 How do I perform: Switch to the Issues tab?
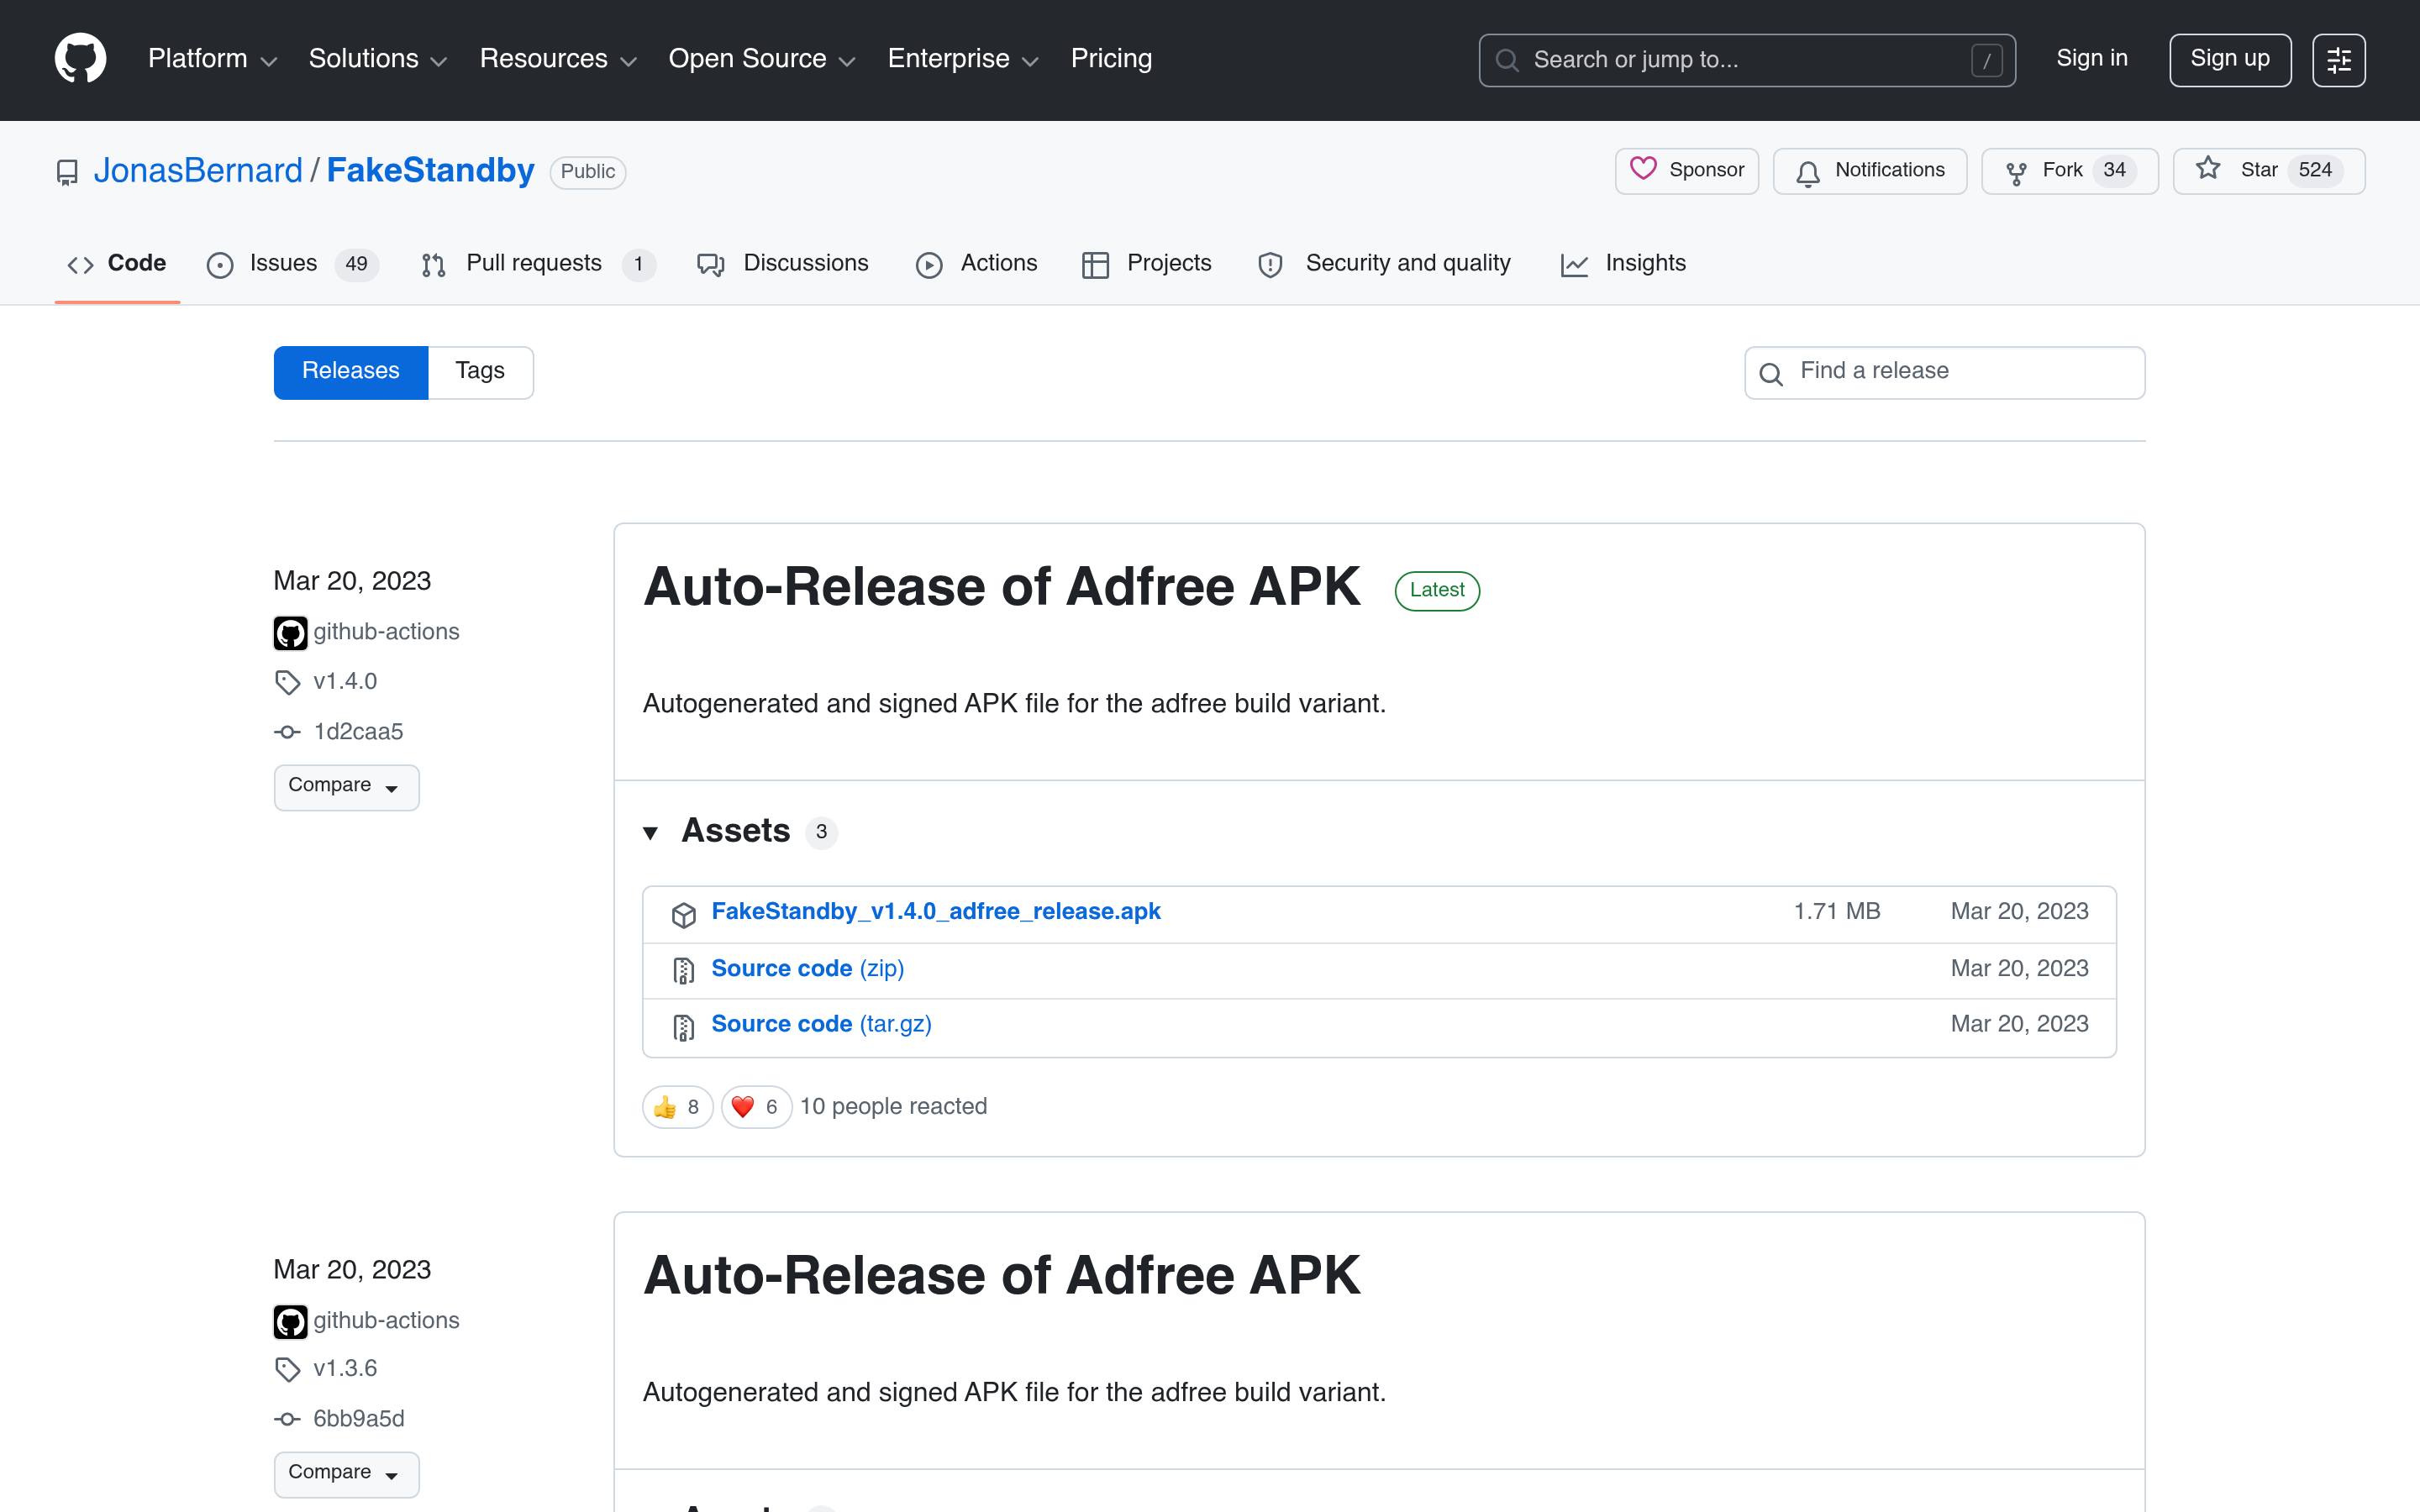click(x=292, y=264)
